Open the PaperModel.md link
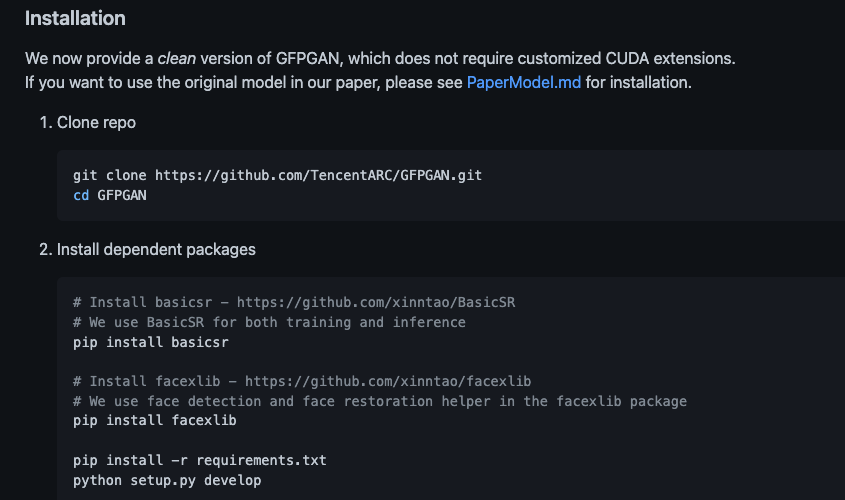The width and height of the screenshot is (845, 500). 523,82
